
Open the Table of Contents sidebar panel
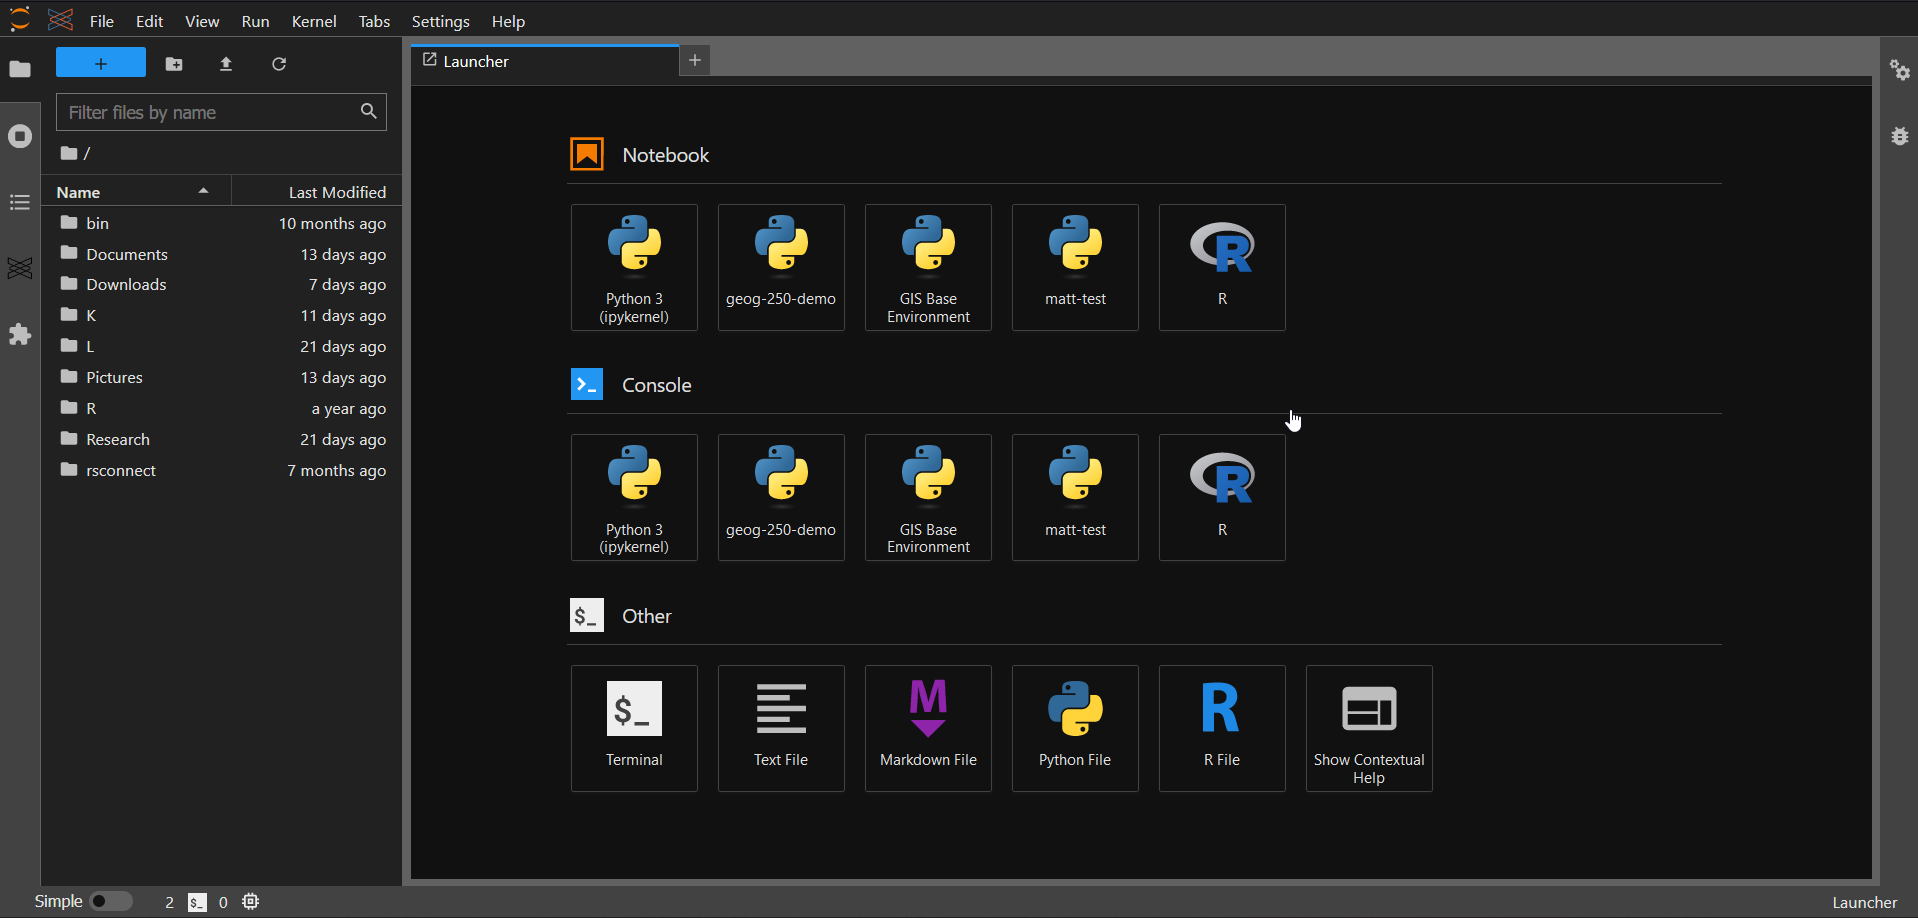[20, 203]
